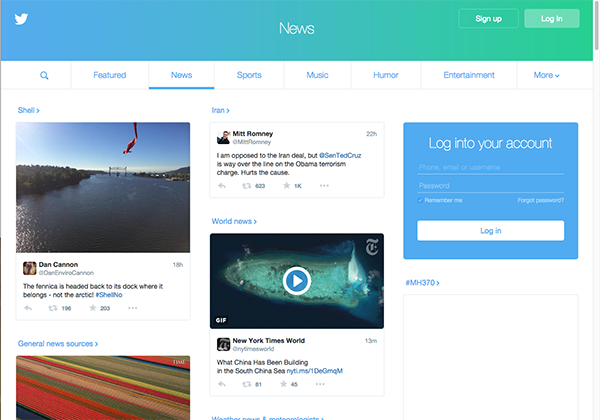This screenshot has height=420, width=600.
Task: Open the Shell topic section
Action: pos(28,110)
